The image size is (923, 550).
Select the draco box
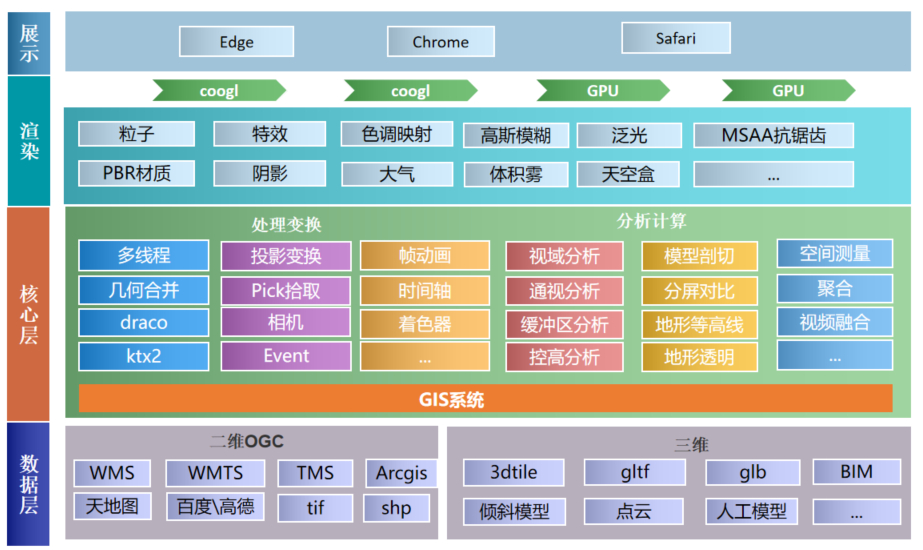tap(144, 323)
